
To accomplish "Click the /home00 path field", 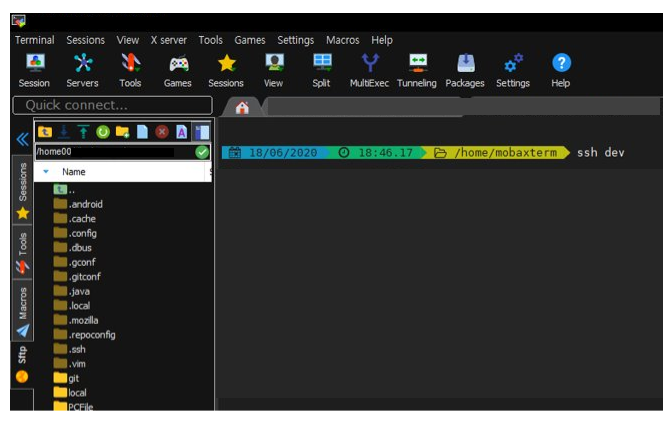I will tap(114, 152).
